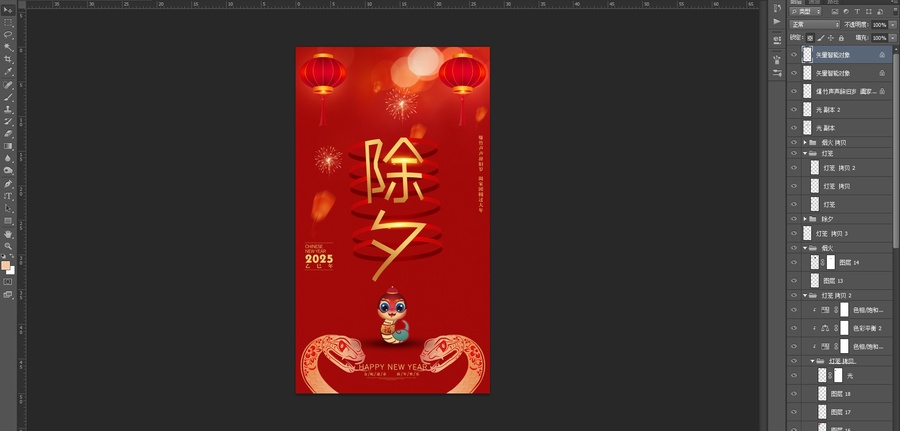
Task: Toggle lock position icon
Action: click(831, 38)
